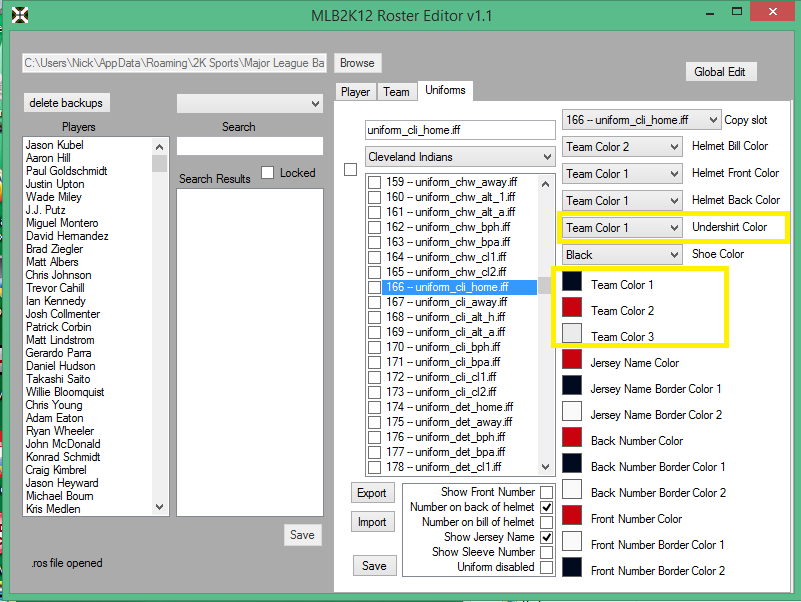Click uniform list scroll up arrow
Viewport: 801px width, 602px height.
(545, 183)
